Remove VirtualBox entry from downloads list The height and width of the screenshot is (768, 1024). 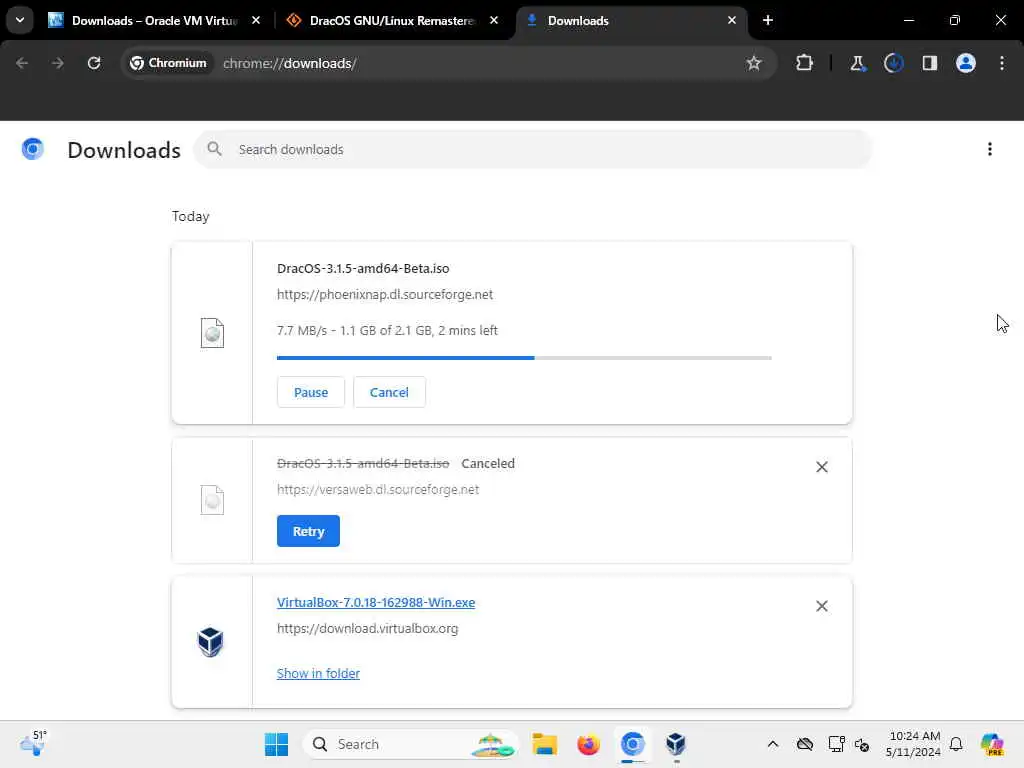(x=822, y=606)
